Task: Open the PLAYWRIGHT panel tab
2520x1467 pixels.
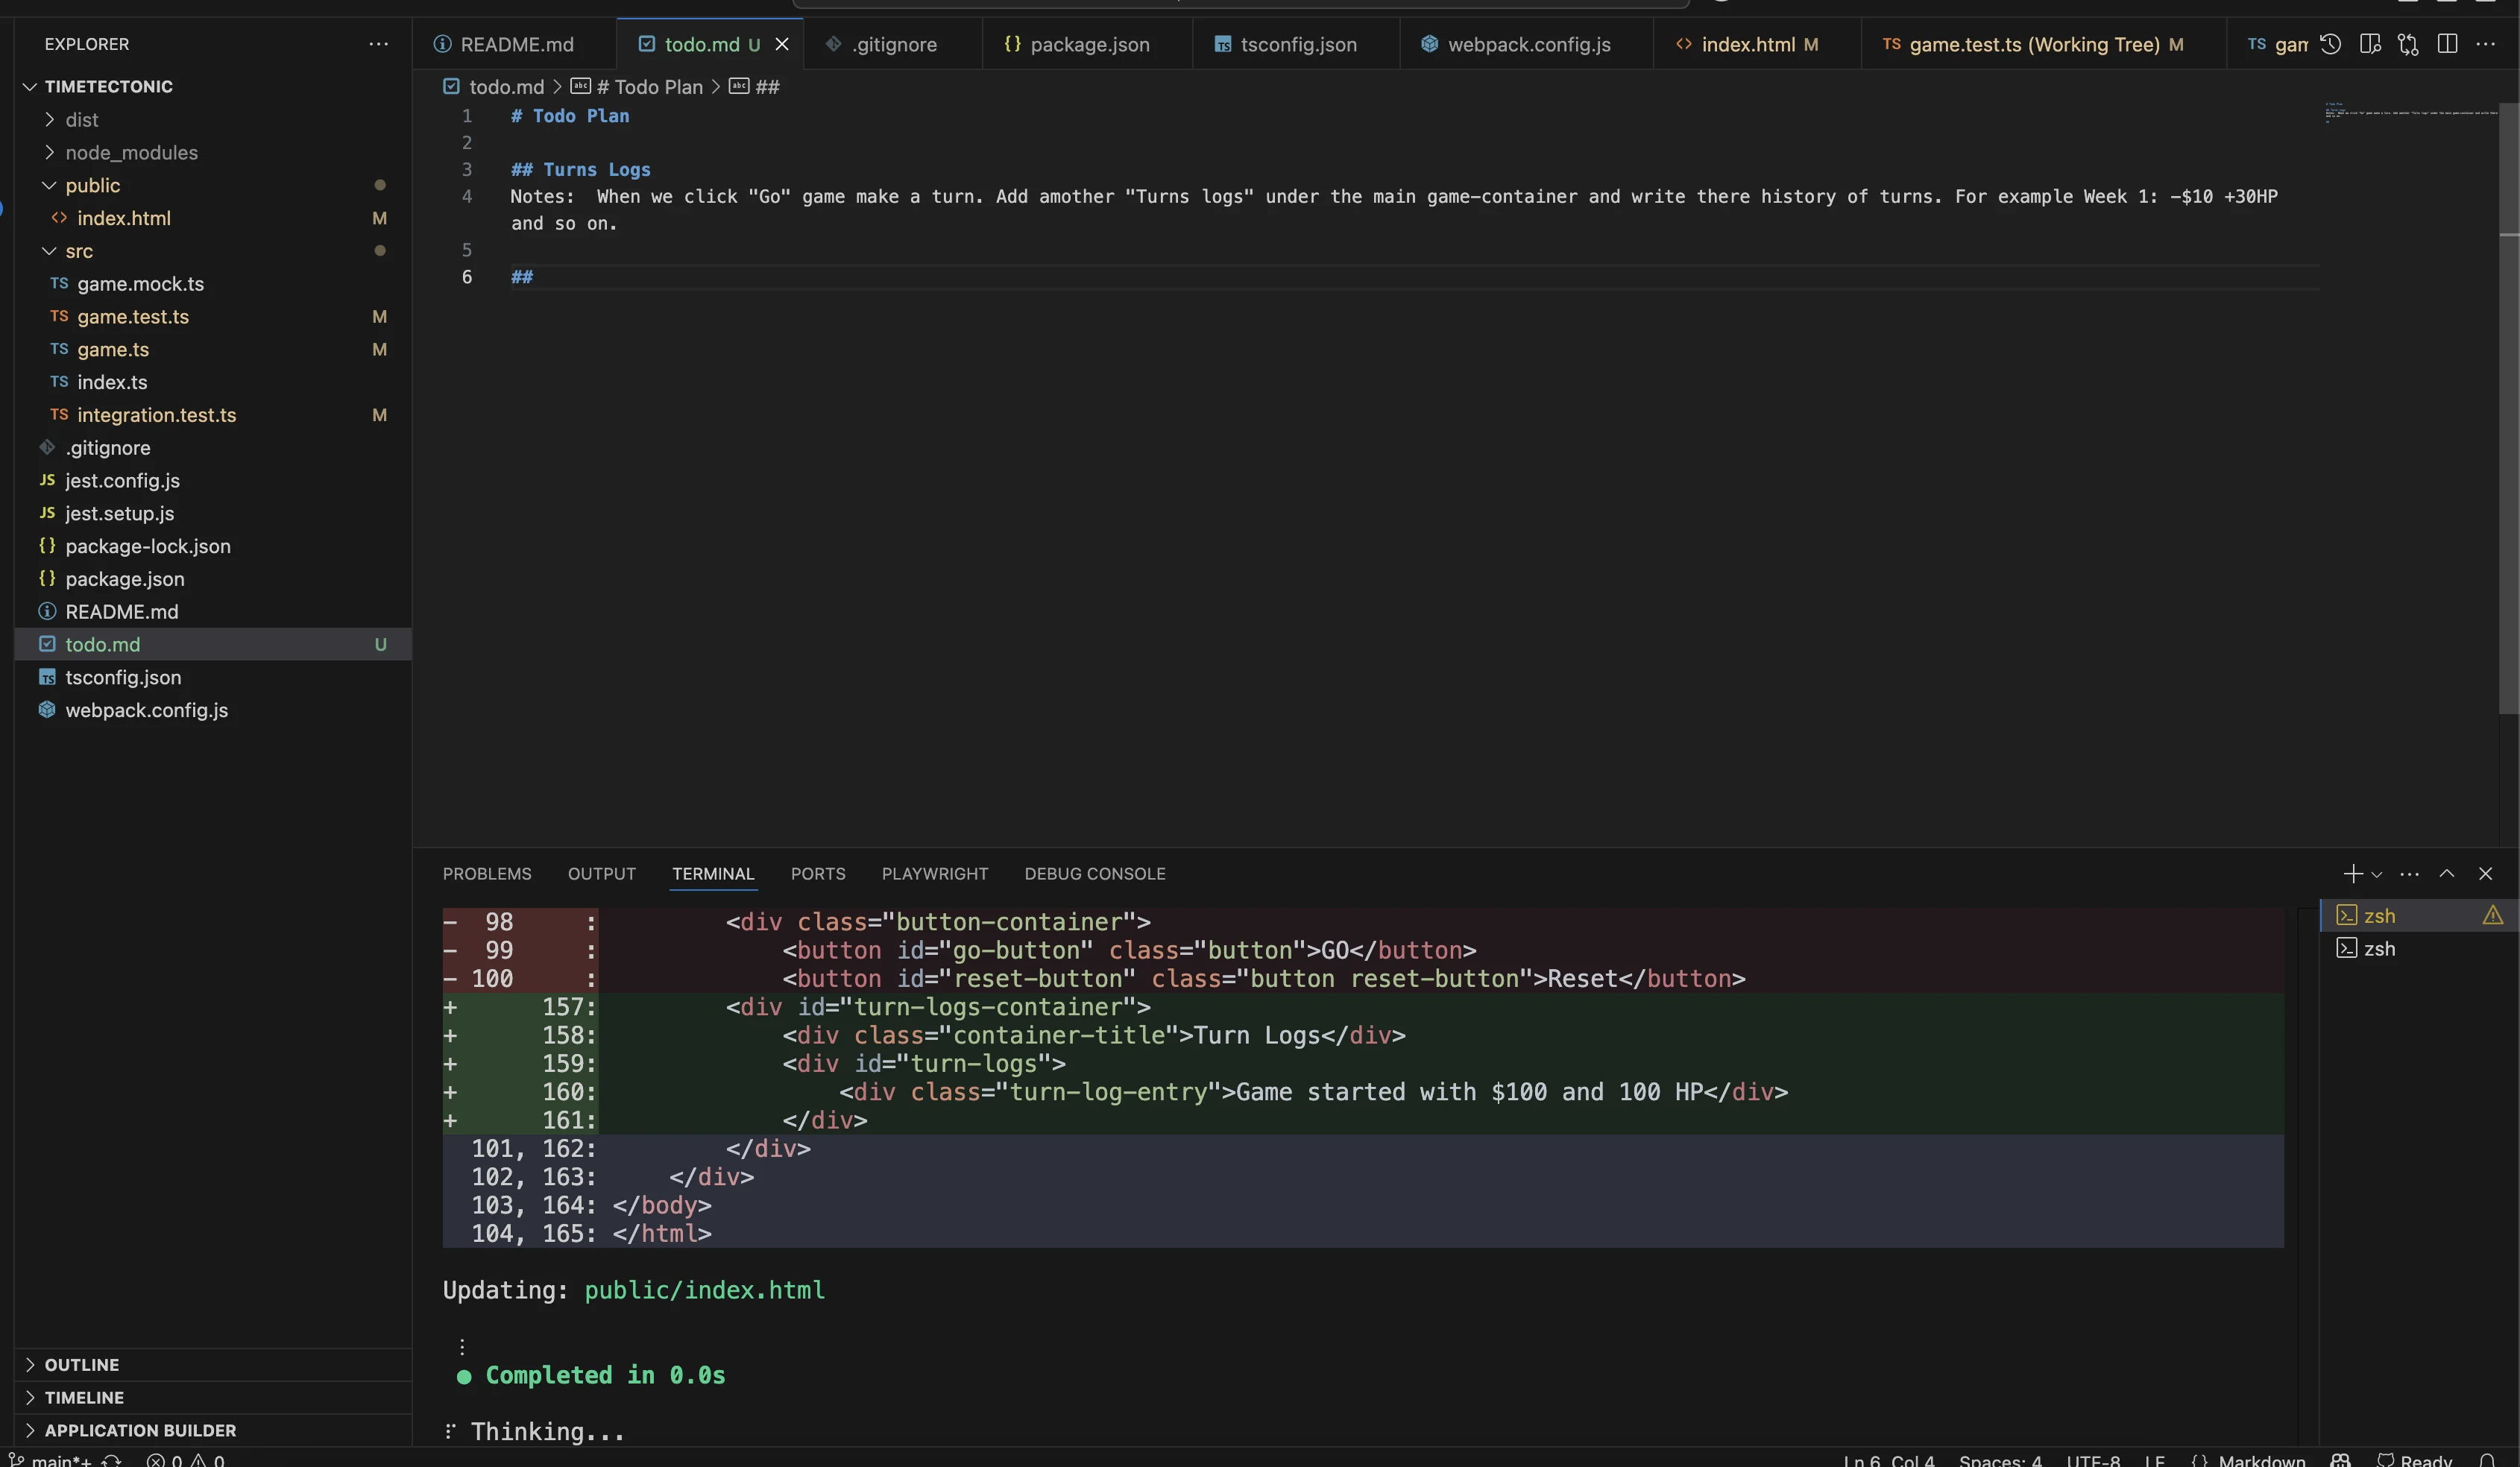Action: (x=934, y=873)
